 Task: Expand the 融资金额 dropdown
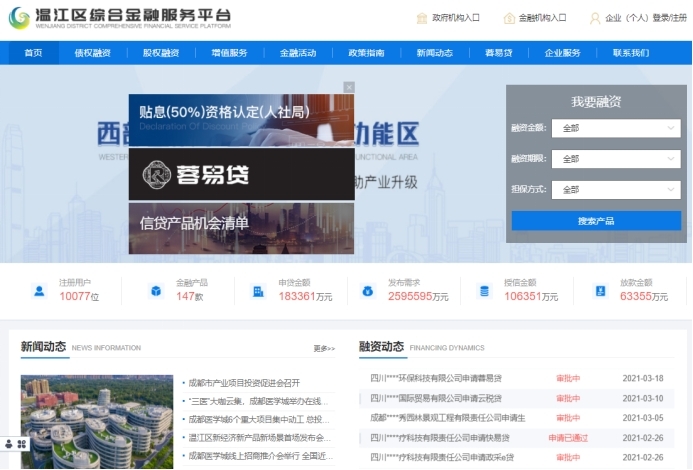point(615,128)
